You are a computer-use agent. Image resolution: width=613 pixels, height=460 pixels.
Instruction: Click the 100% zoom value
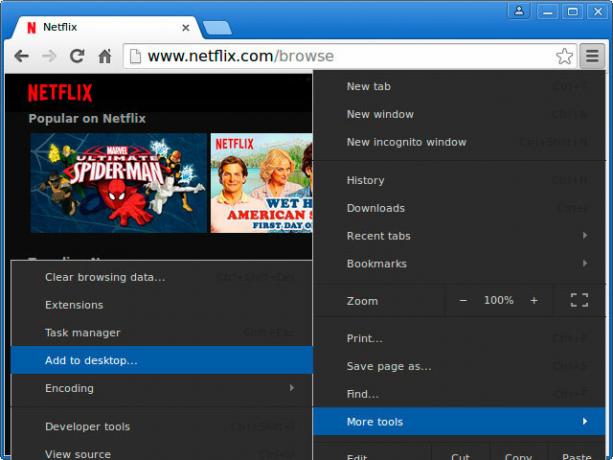pyautogui.click(x=498, y=300)
